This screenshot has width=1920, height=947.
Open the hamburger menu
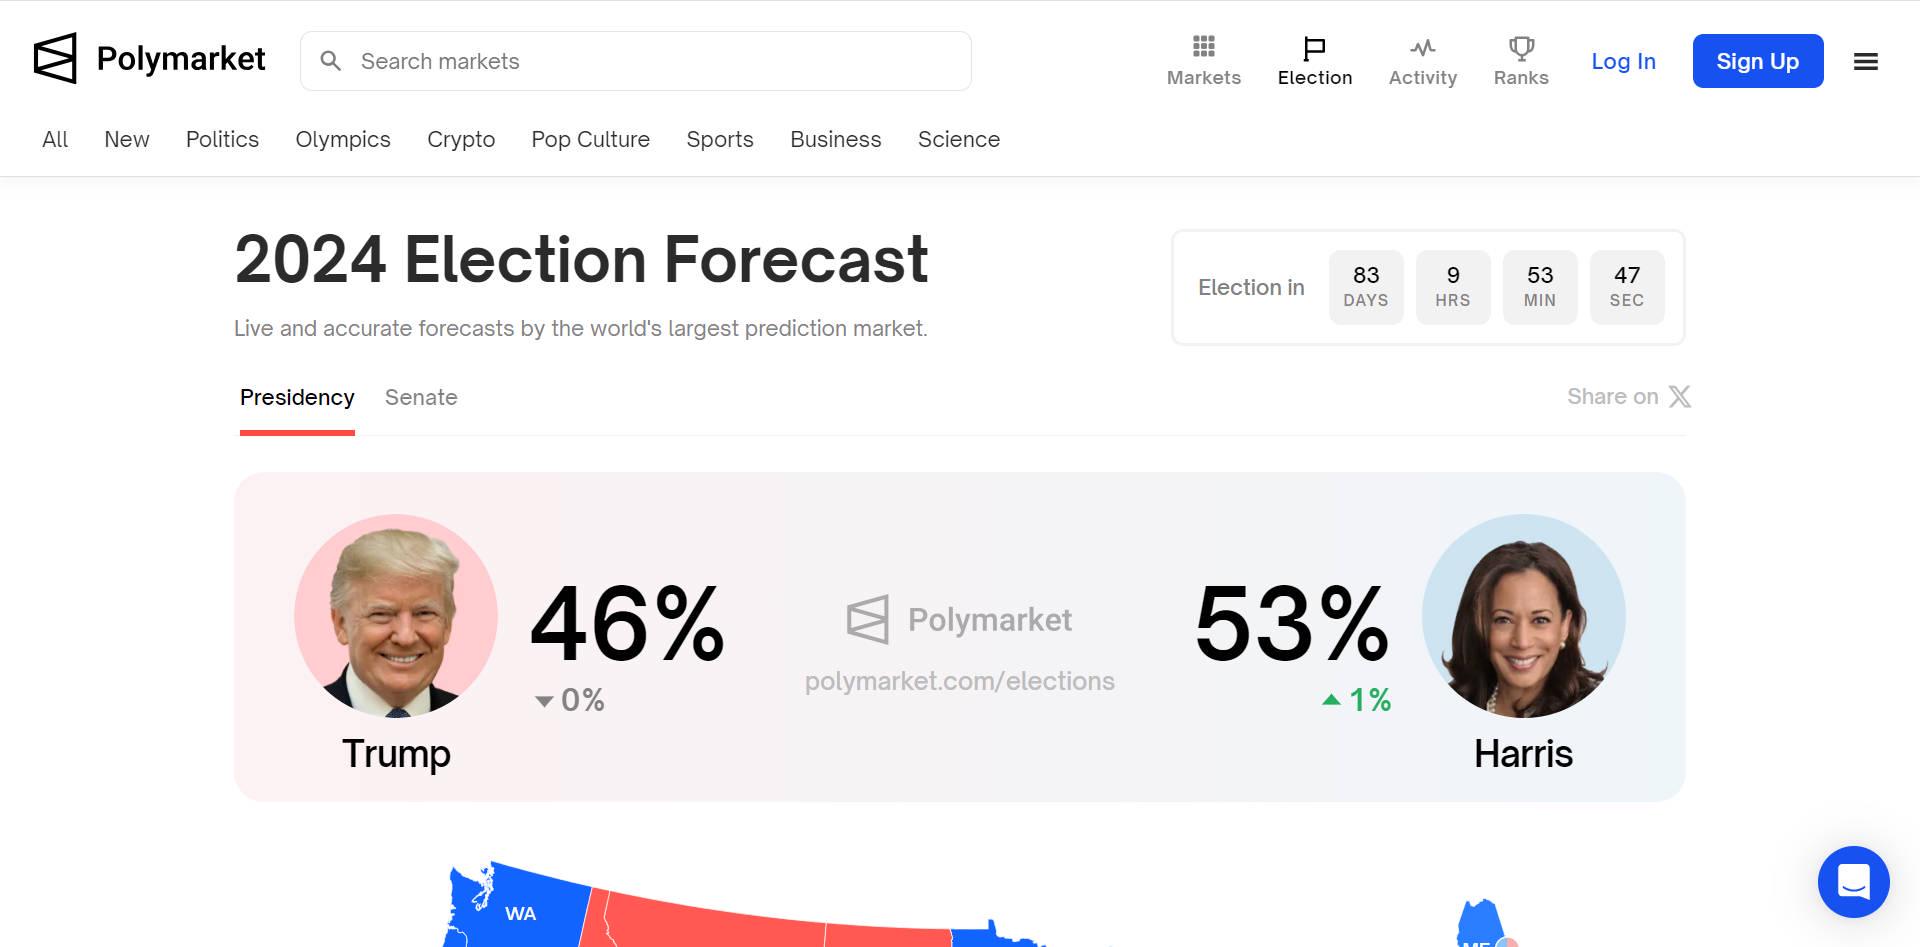(x=1864, y=61)
